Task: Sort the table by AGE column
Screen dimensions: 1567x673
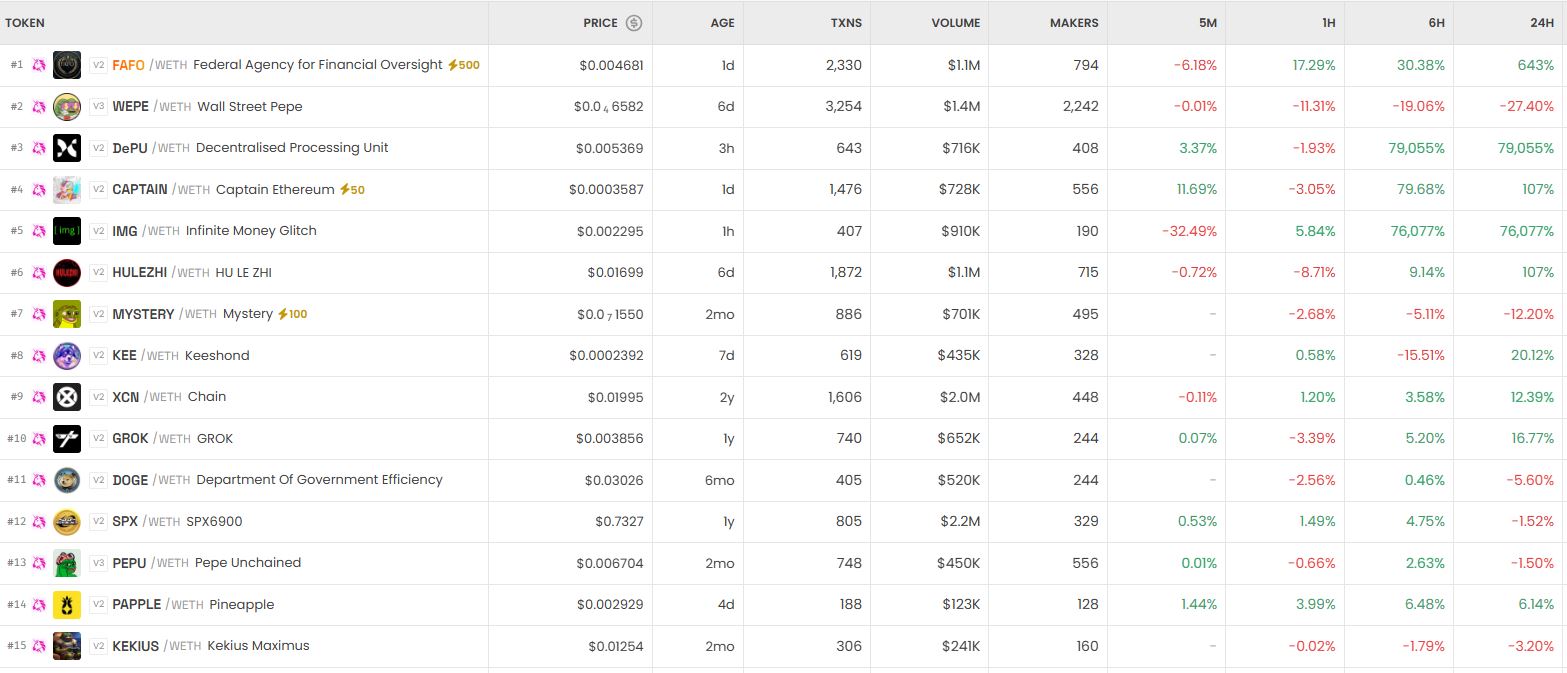Action: coord(722,23)
